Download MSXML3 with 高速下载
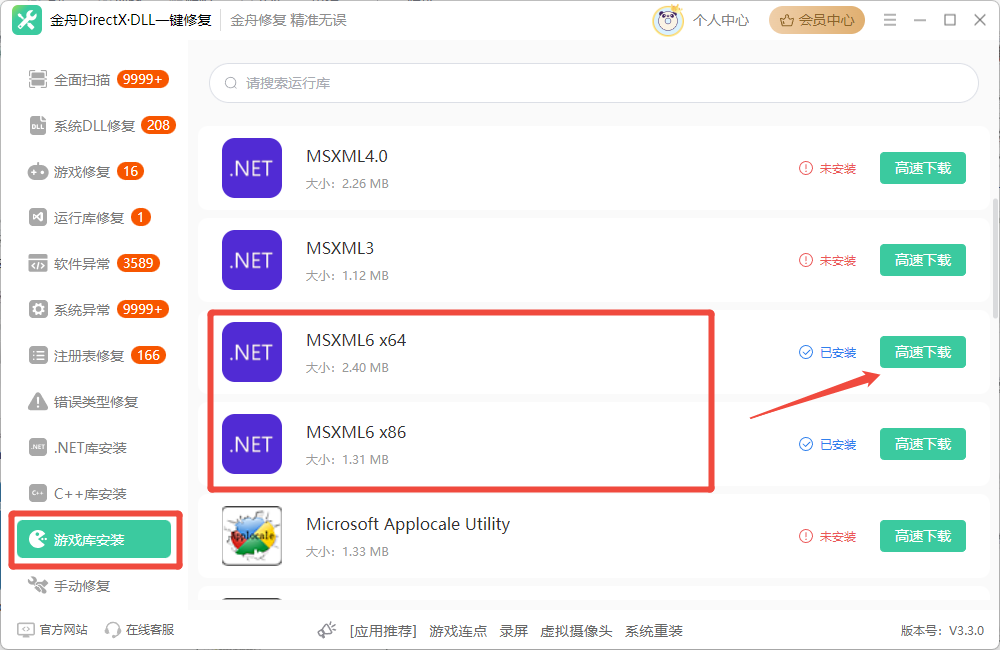1000x650 pixels. pyautogui.click(x=923, y=260)
